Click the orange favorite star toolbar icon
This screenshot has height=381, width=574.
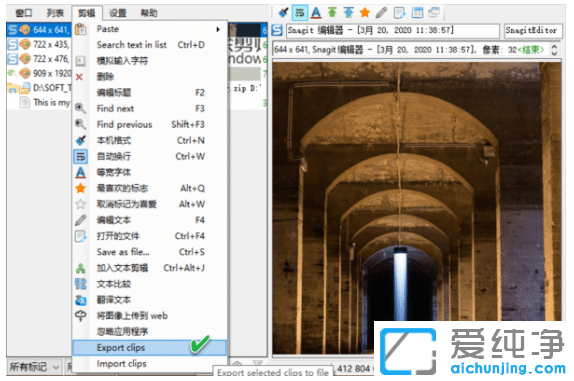point(365,13)
